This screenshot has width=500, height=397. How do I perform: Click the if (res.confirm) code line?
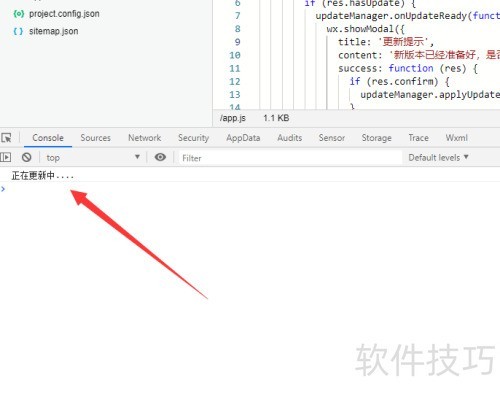click(399, 81)
